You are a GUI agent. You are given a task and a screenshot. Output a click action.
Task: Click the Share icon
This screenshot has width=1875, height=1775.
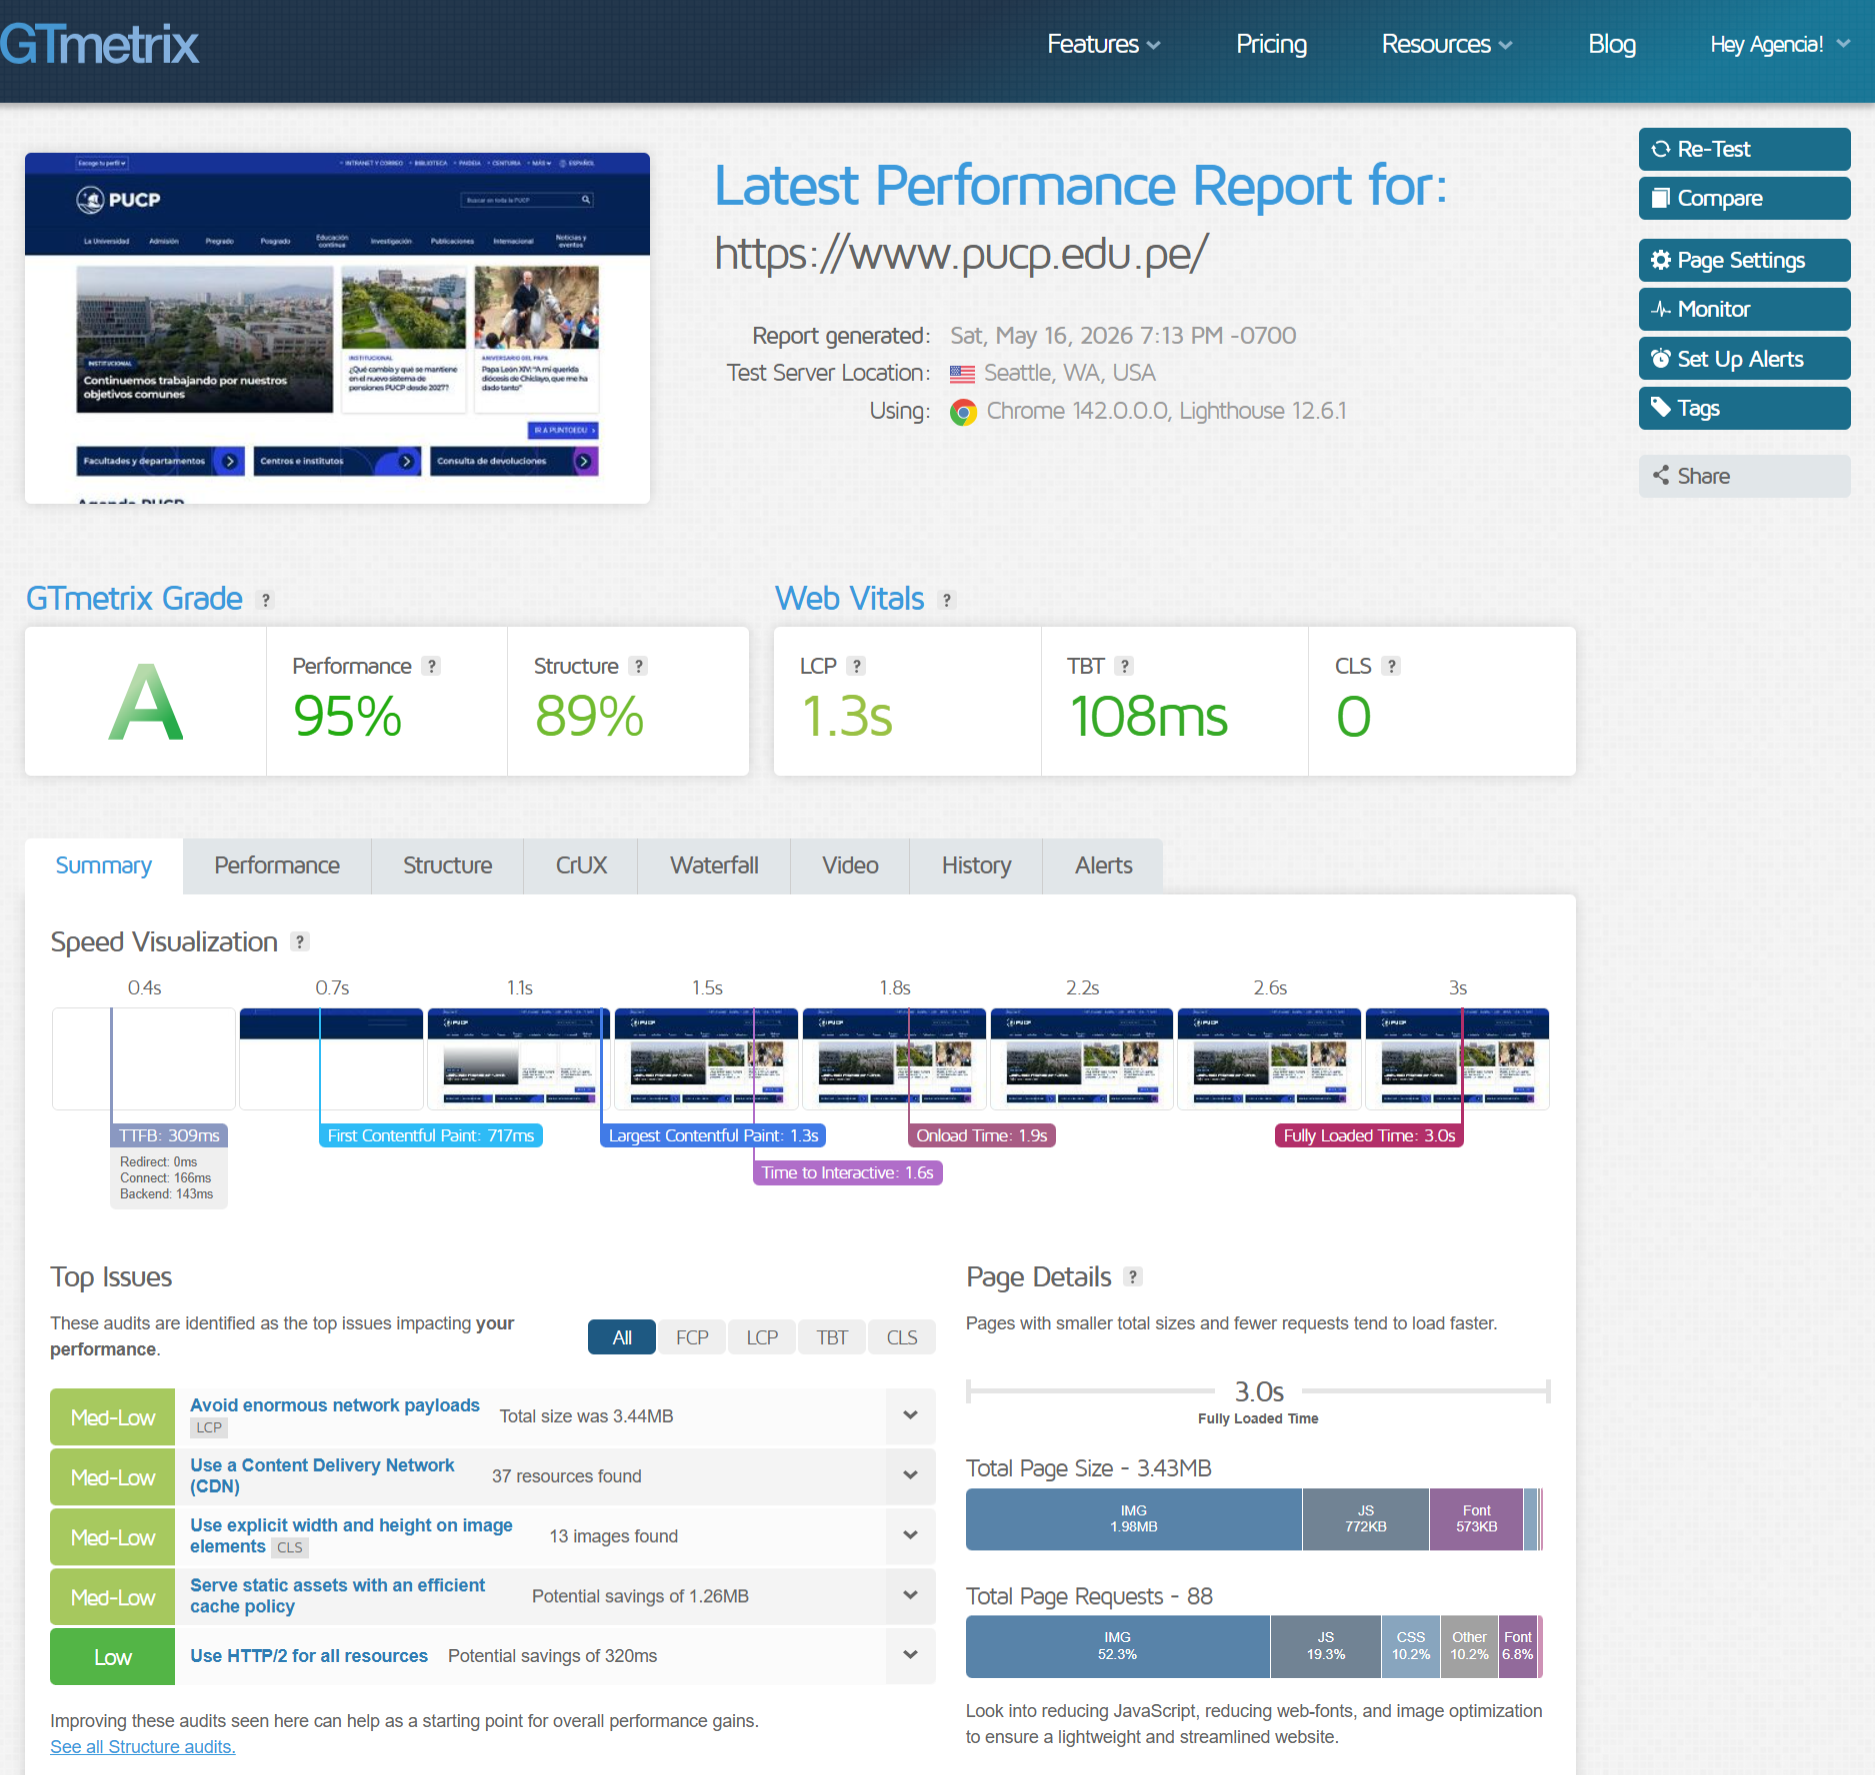coord(1661,475)
